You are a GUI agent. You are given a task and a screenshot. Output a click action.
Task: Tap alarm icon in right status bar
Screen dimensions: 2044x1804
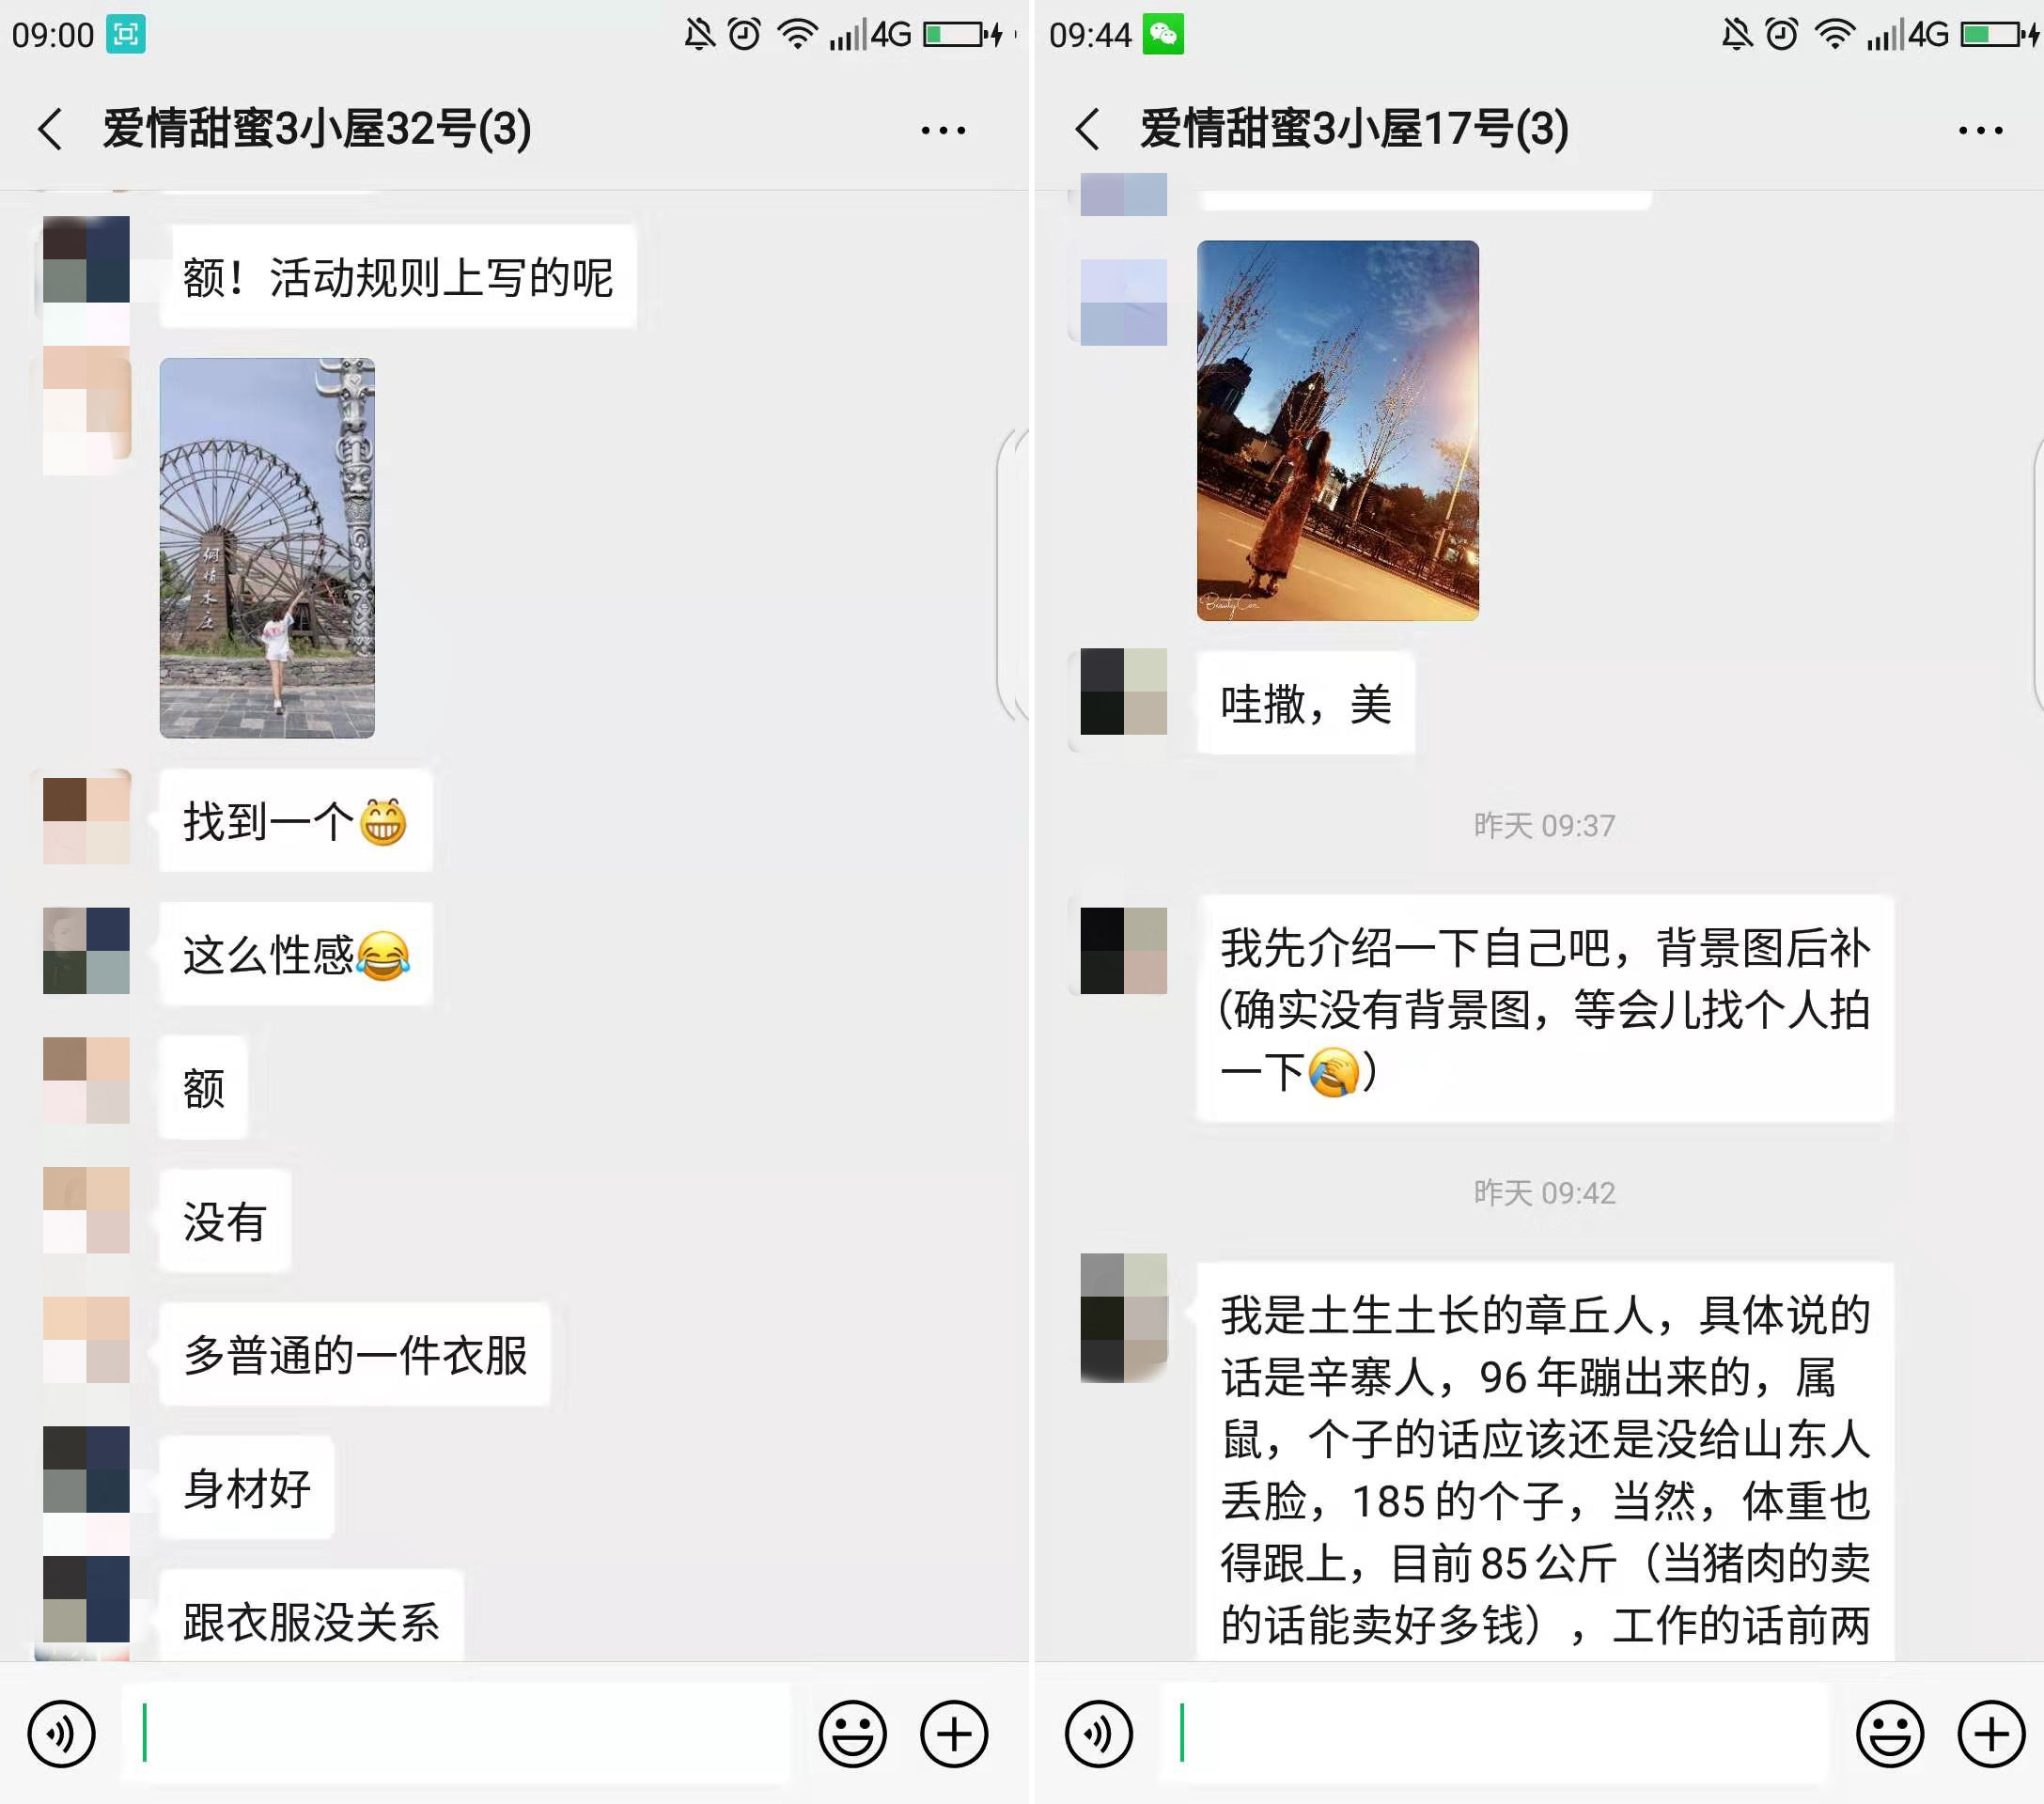click(1781, 35)
